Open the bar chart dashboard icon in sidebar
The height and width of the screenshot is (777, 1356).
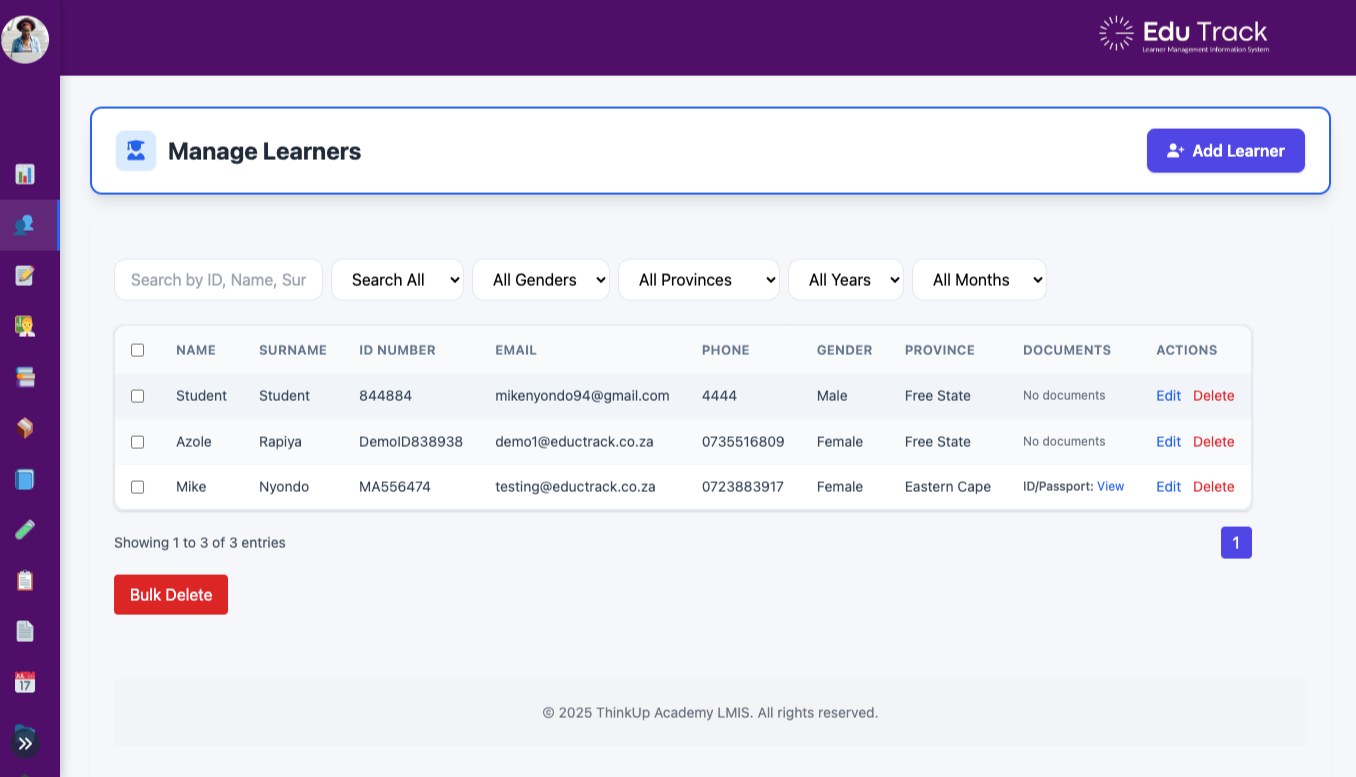(x=25, y=174)
